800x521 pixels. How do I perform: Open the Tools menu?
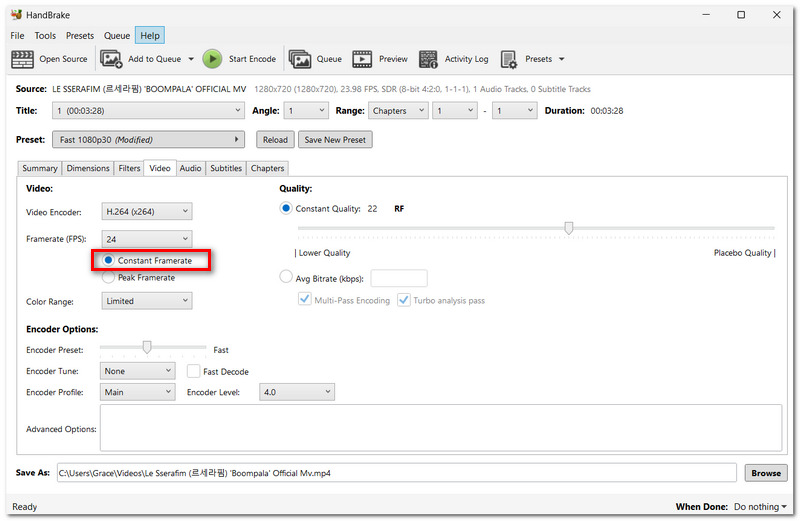click(x=45, y=36)
